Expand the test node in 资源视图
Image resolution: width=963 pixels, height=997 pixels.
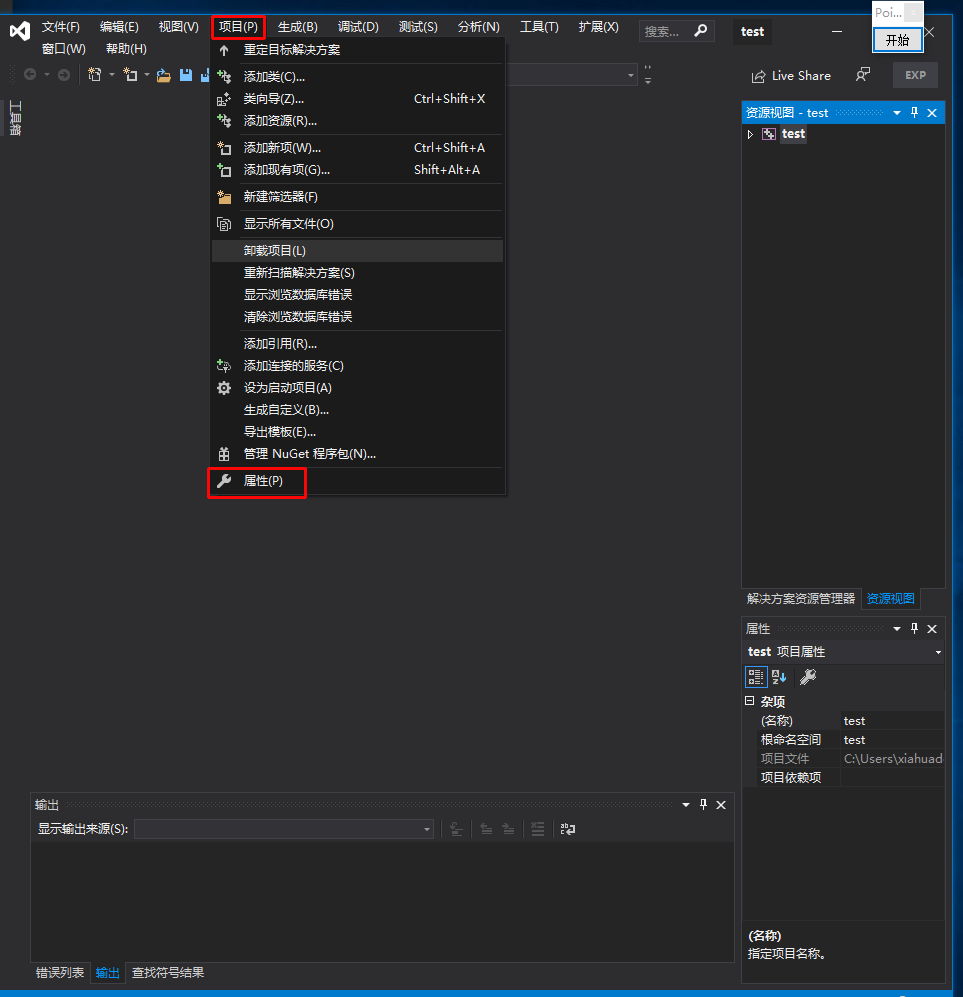coord(750,133)
